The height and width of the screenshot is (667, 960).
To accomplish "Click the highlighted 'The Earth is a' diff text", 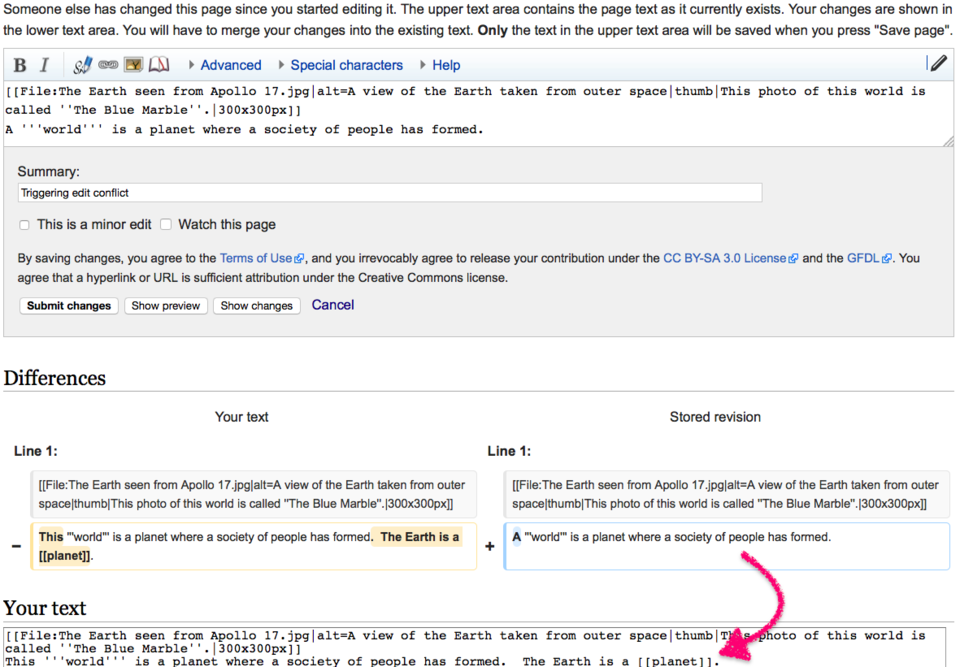I will tap(419, 537).
